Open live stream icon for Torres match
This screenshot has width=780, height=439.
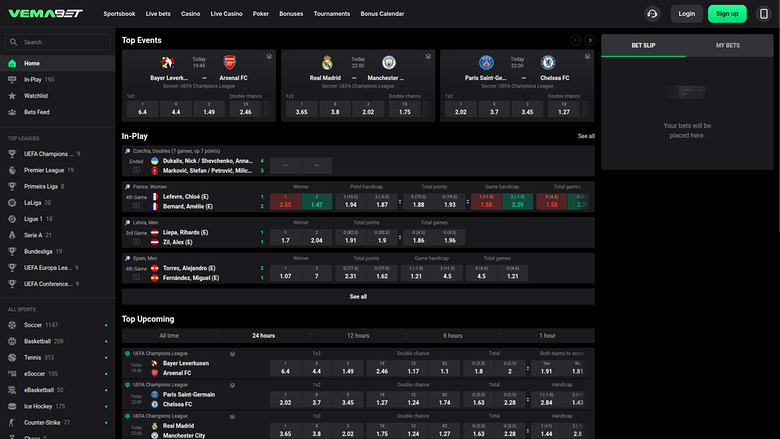[136, 277]
